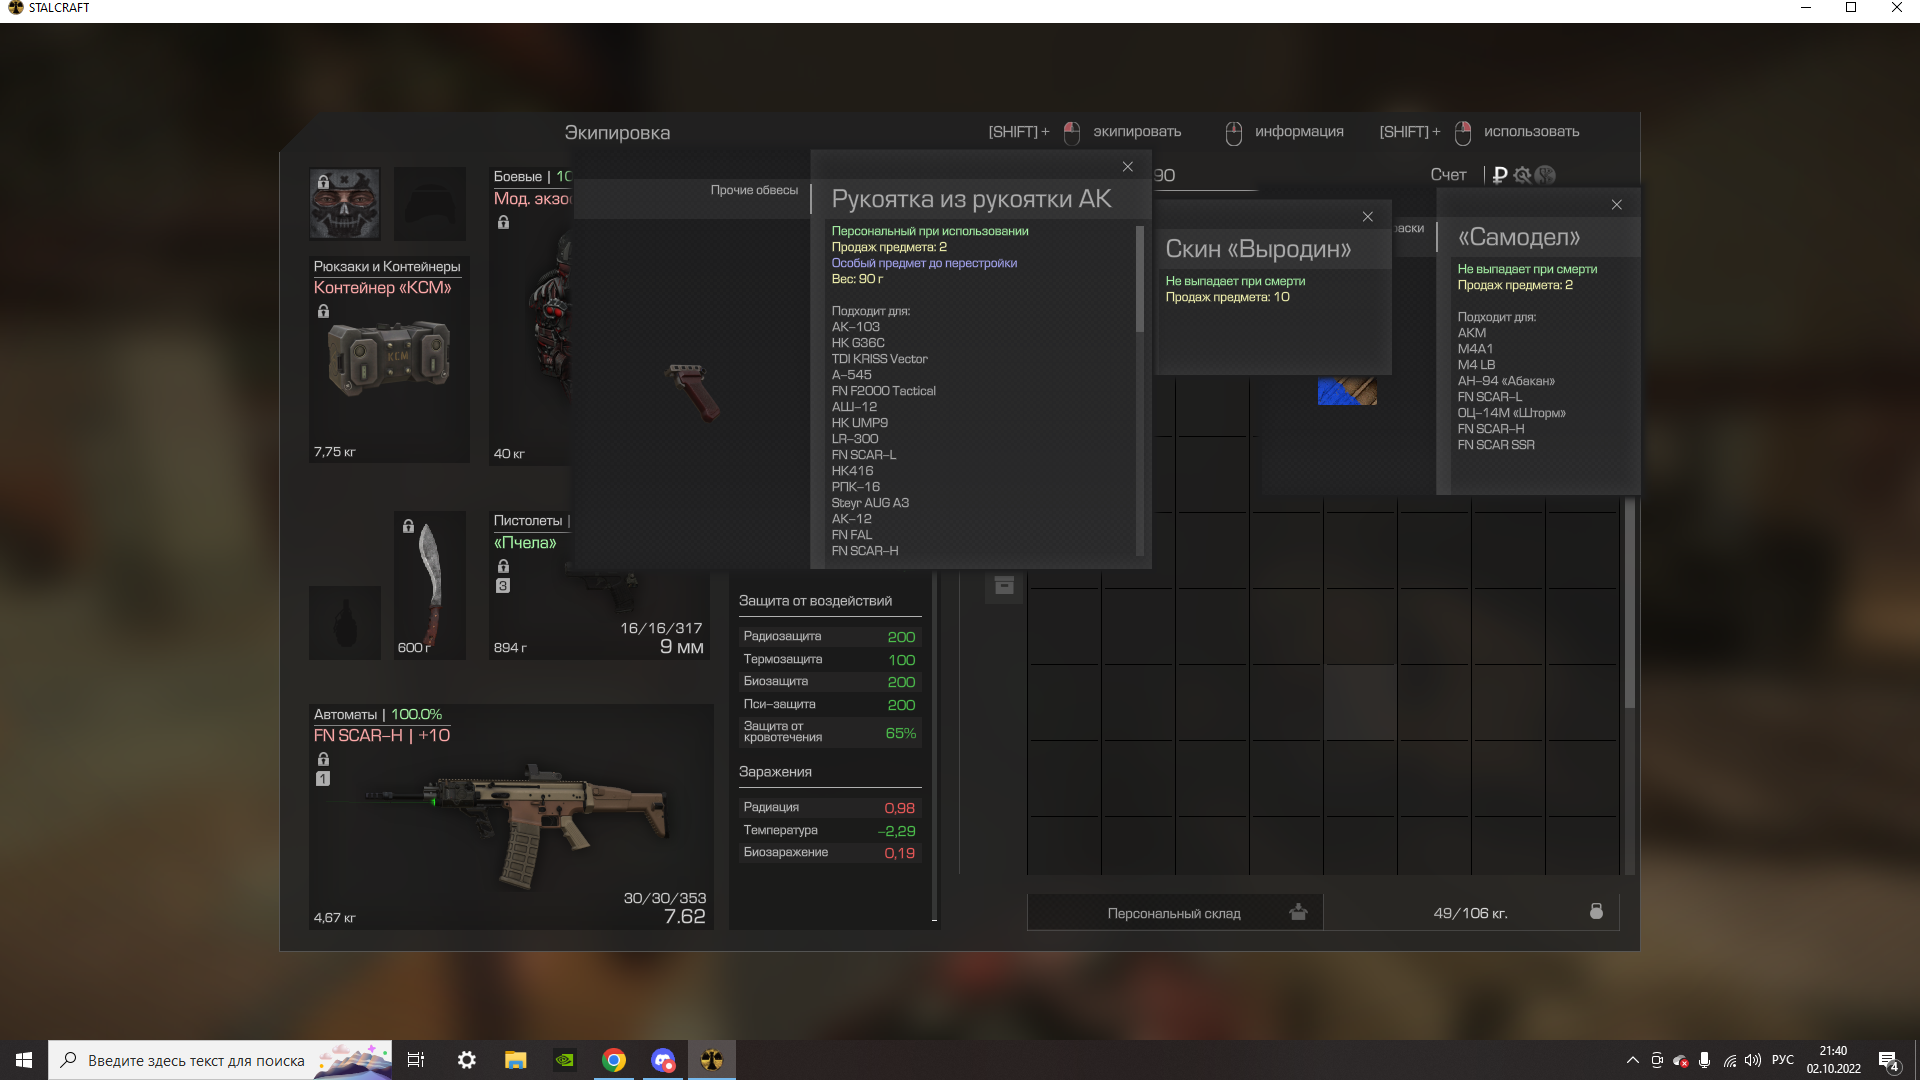The height and width of the screenshot is (1080, 1920).
Task: Click the padlock icon on the knife slot
Action: coord(408,526)
